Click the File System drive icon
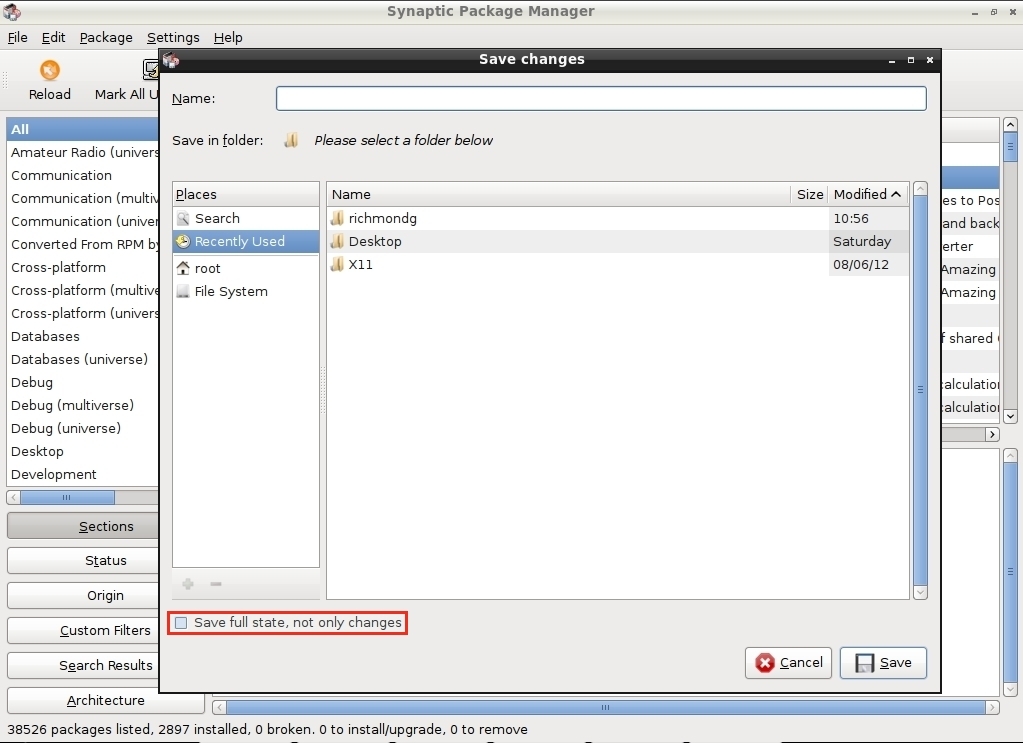Viewport: 1023px width, 743px height. (183, 292)
